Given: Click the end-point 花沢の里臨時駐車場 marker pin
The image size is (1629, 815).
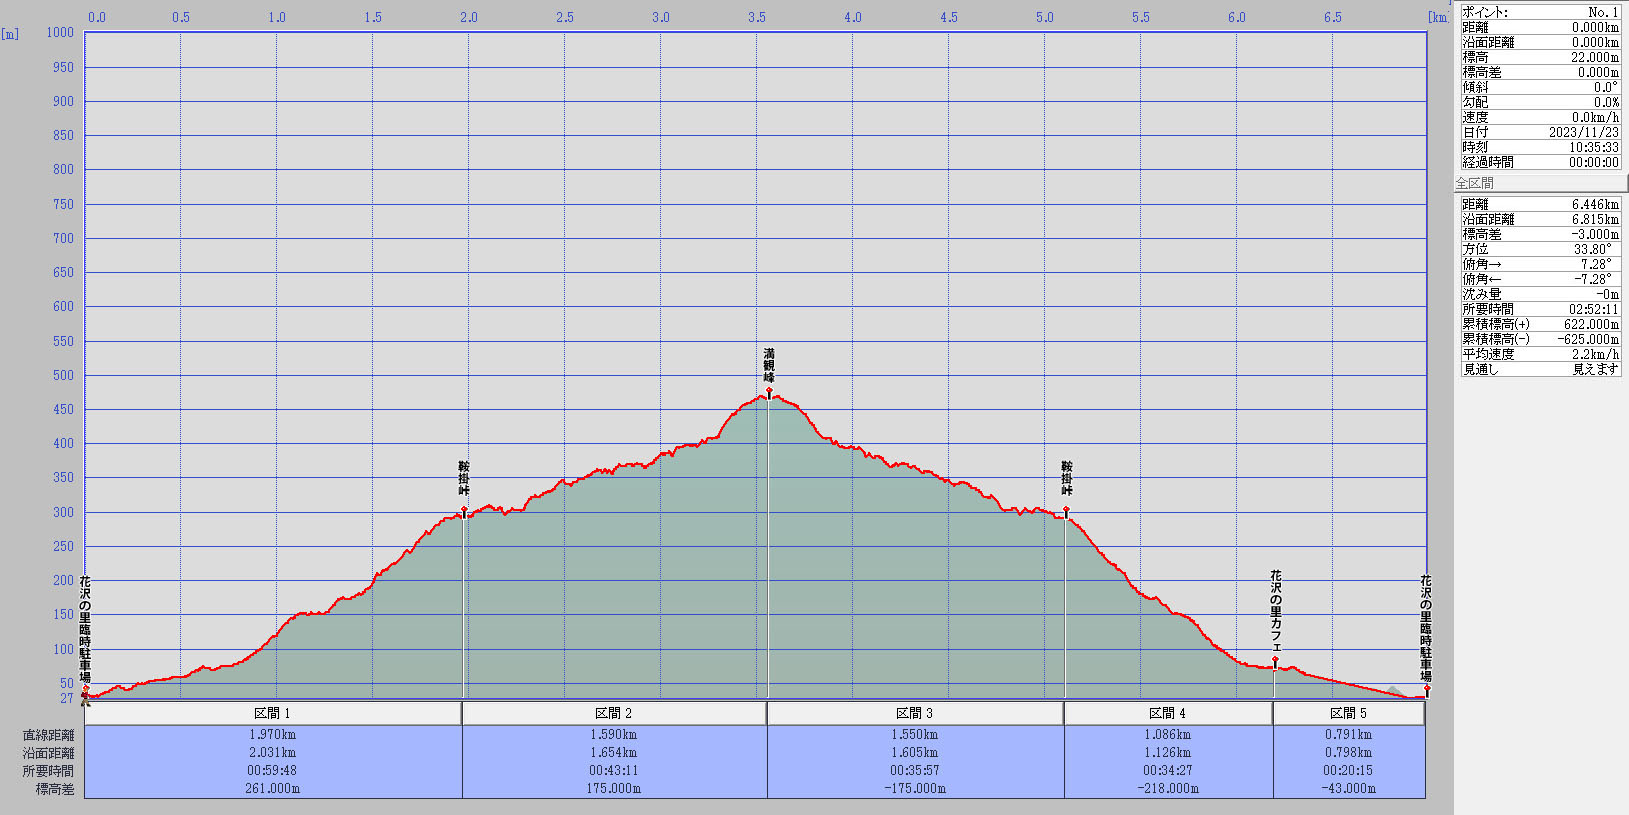Looking at the screenshot, I should click(1427, 689).
